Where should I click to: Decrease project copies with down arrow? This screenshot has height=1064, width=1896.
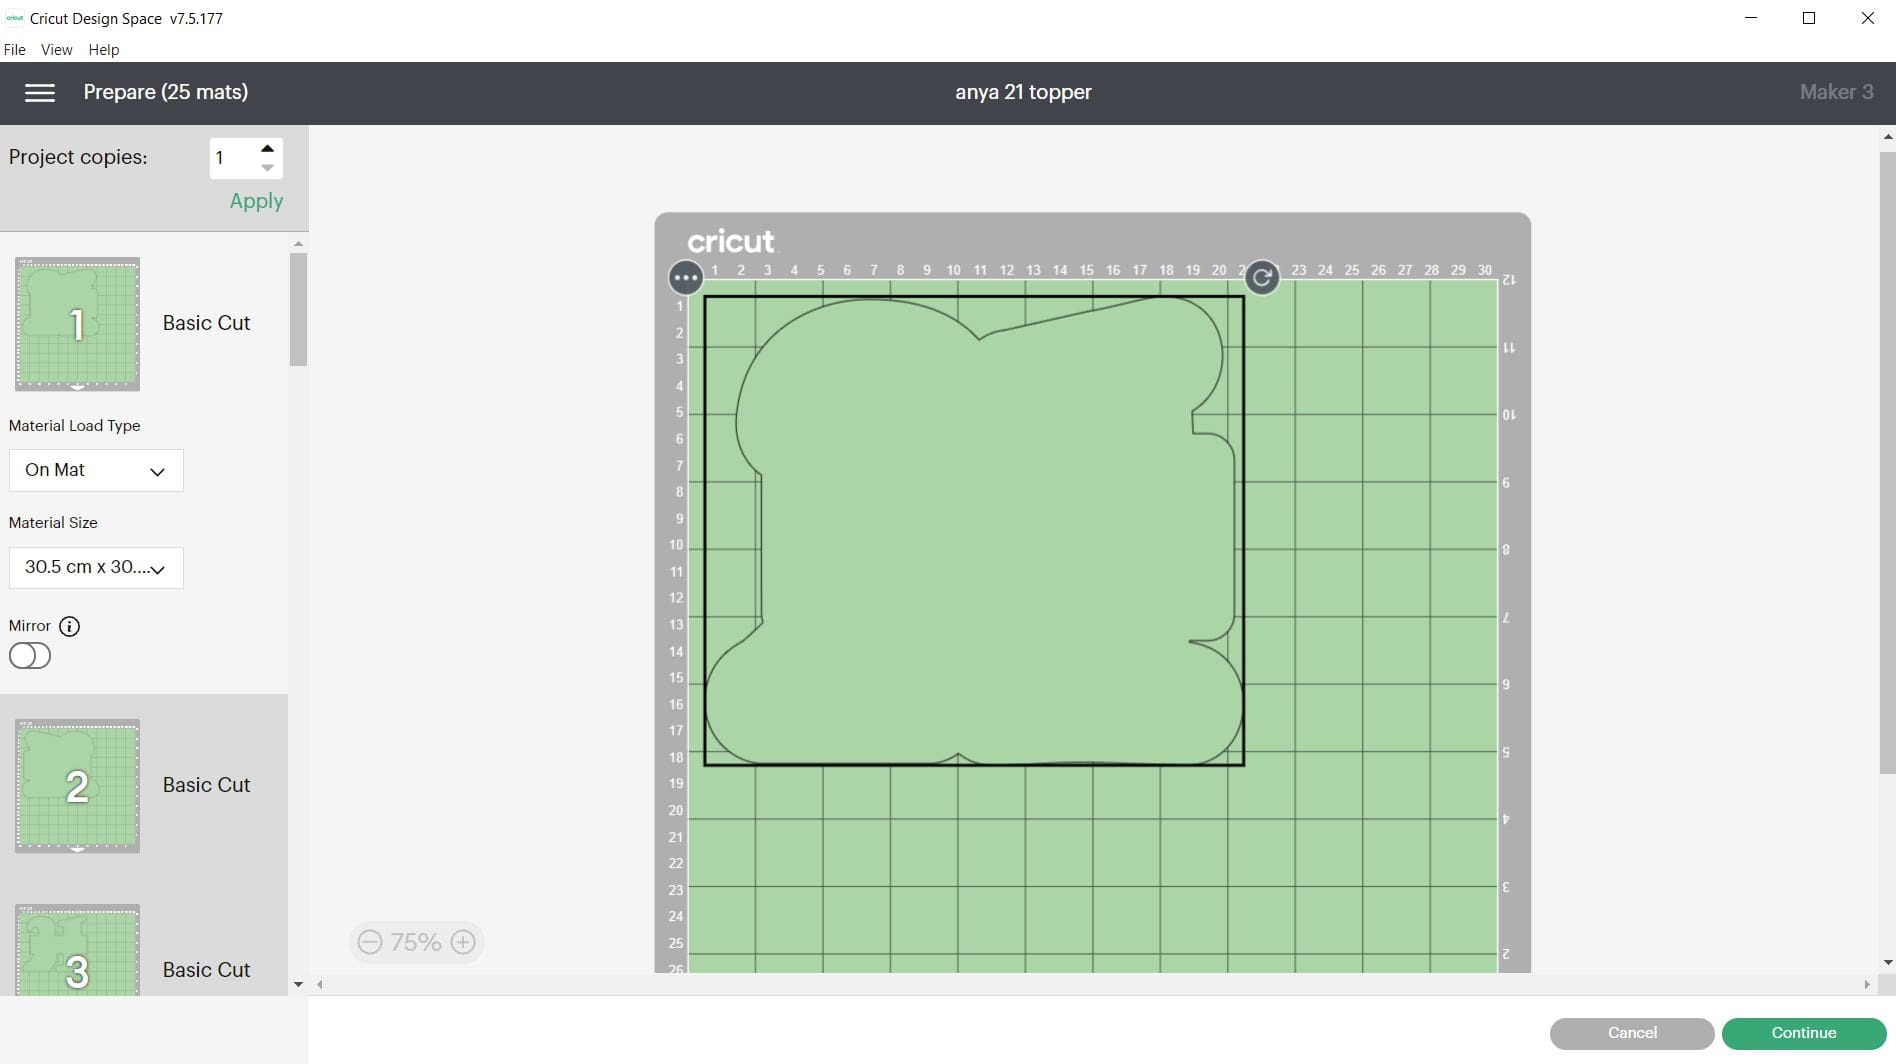267,168
